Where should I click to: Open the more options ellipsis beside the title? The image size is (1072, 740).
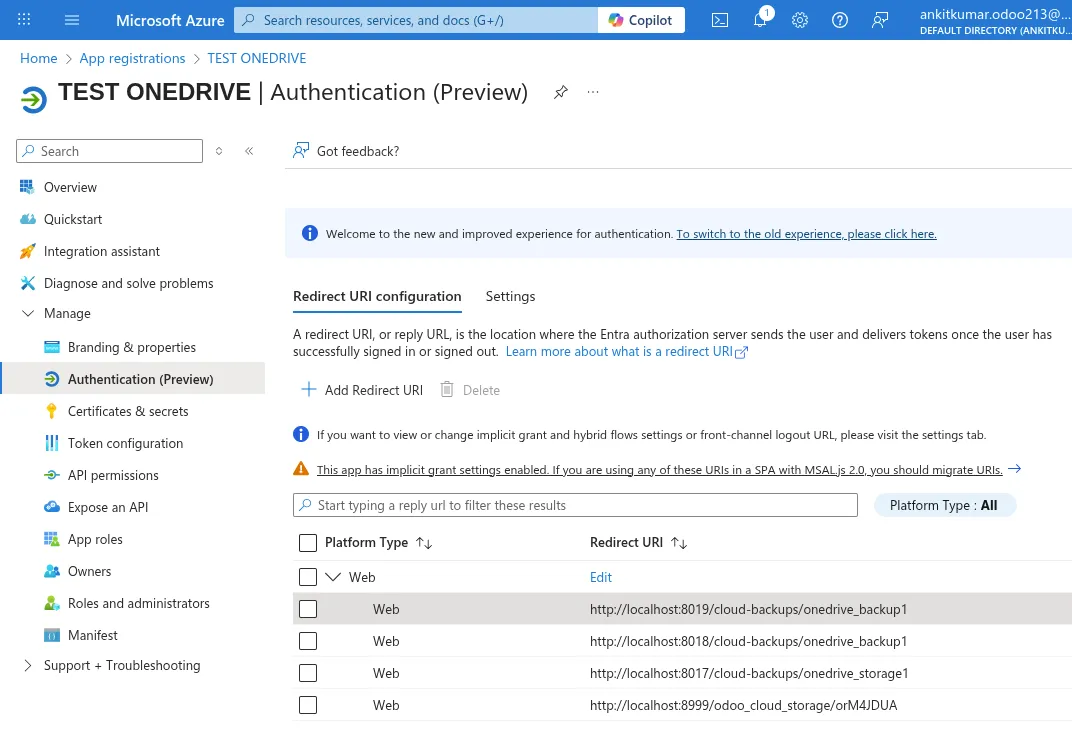tap(593, 92)
